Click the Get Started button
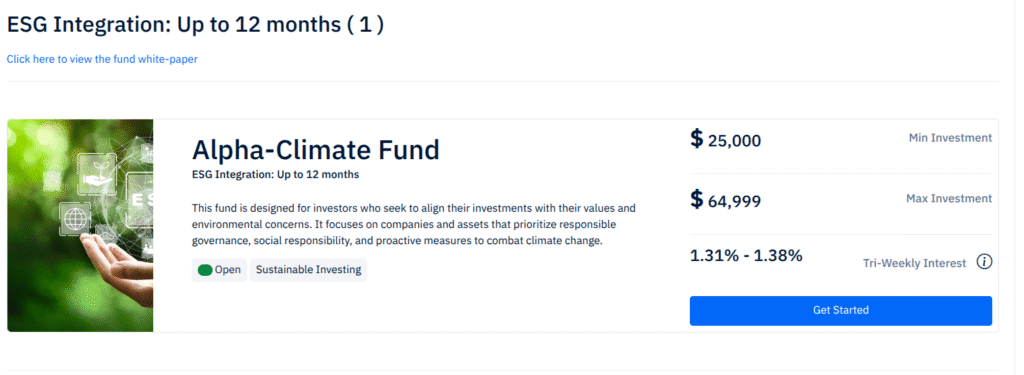 840,310
